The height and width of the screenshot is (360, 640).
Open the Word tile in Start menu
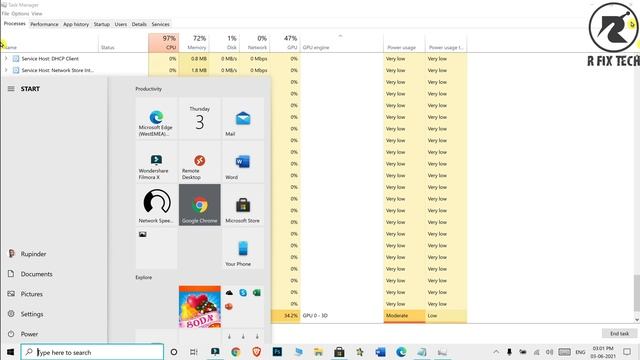[x=243, y=162]
